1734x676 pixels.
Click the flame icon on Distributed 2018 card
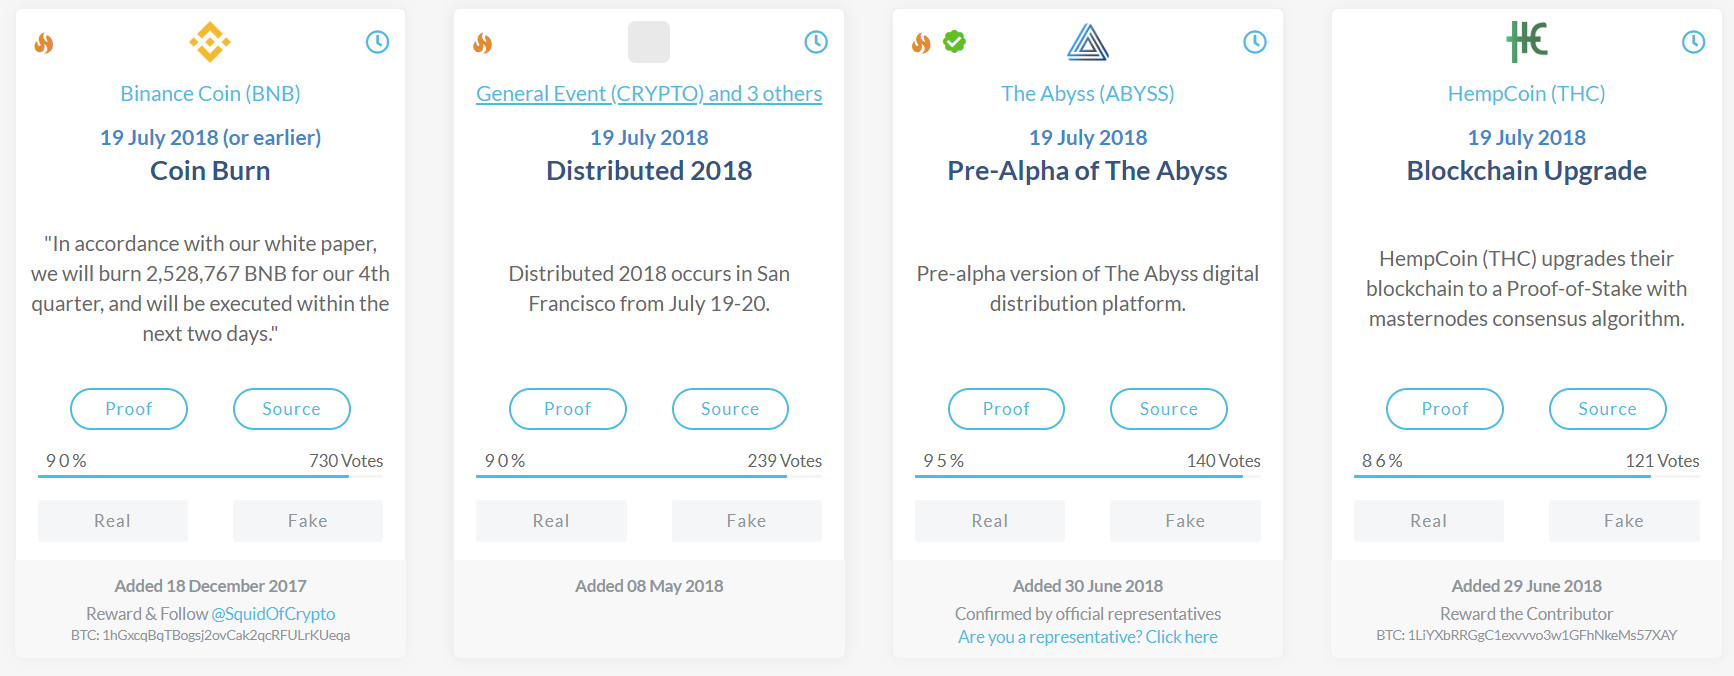coord(483,43)
